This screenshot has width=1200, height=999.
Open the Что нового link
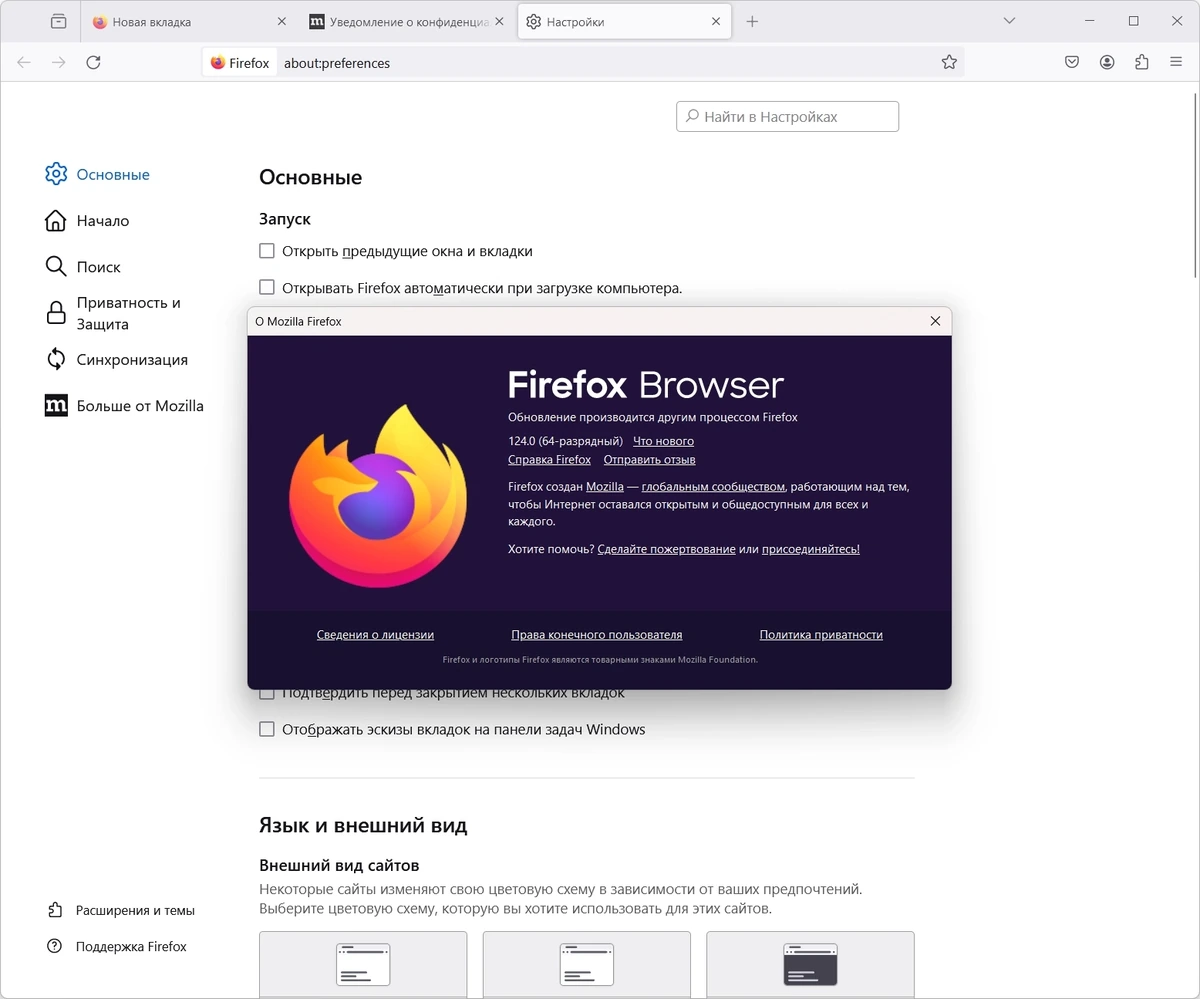pos(663,441)
